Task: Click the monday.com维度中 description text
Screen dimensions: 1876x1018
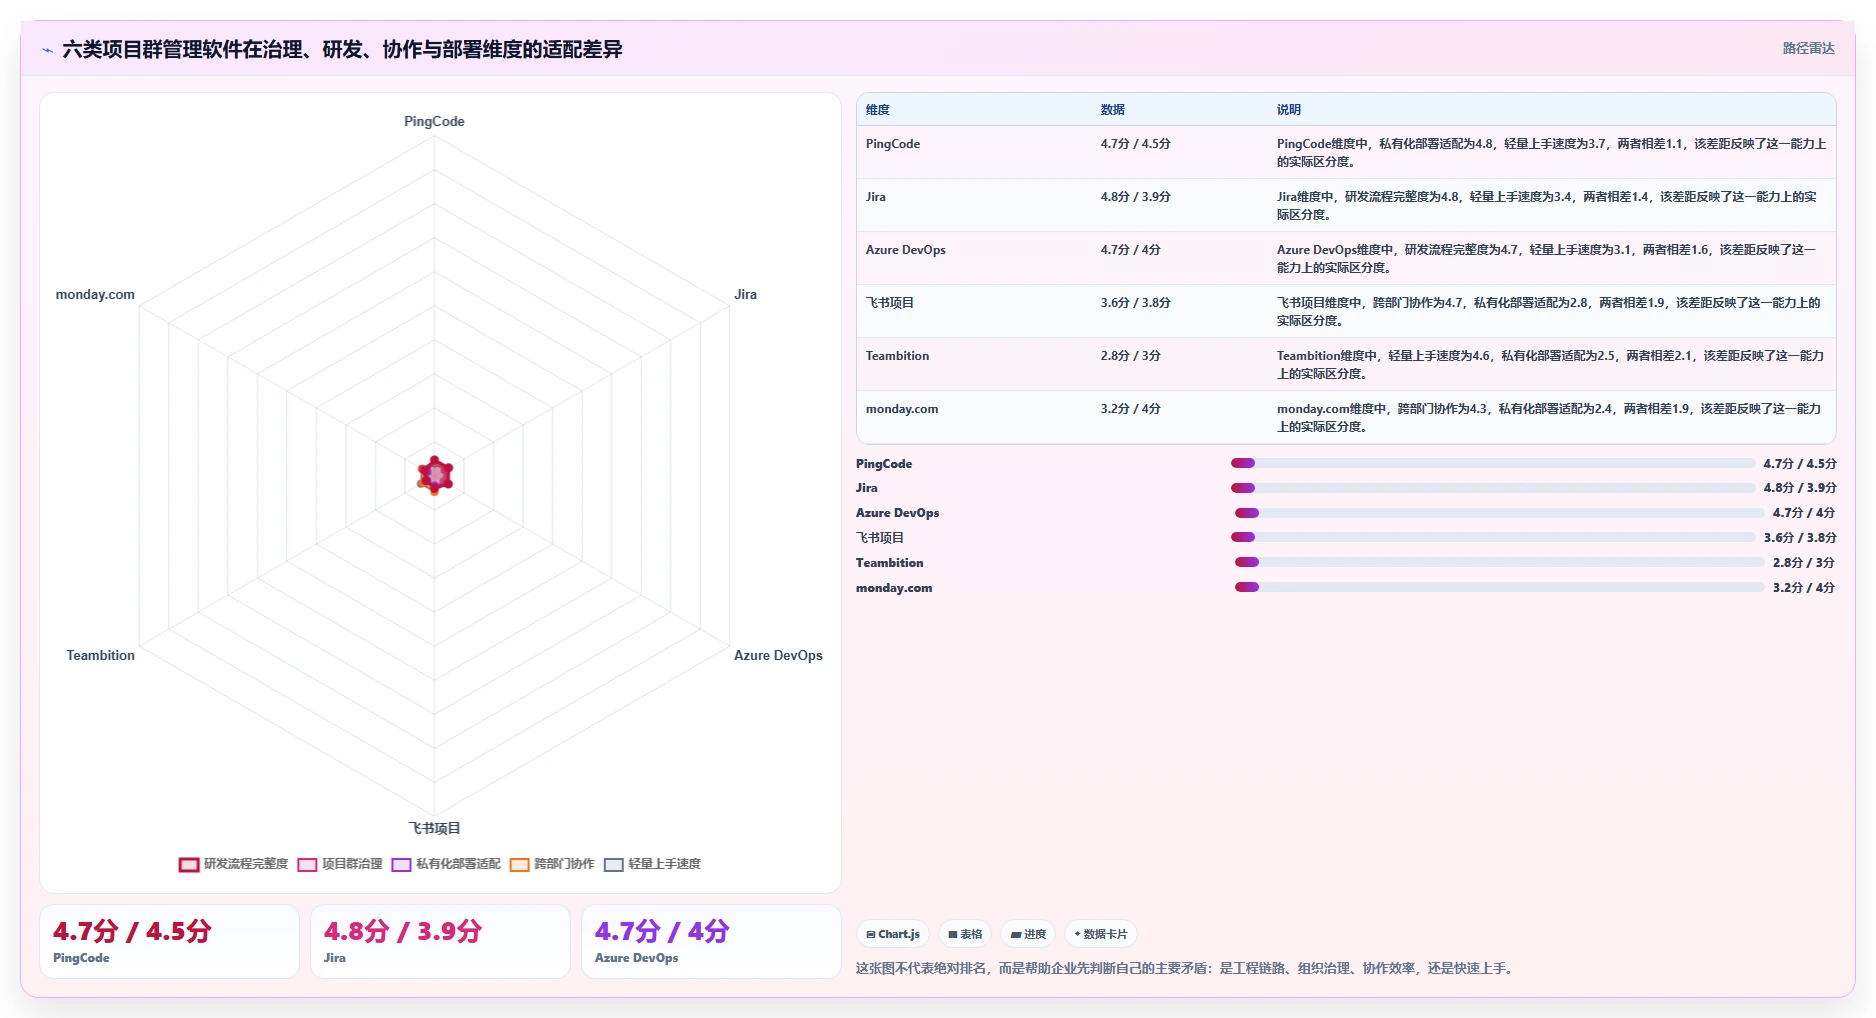Action: 1549,417
